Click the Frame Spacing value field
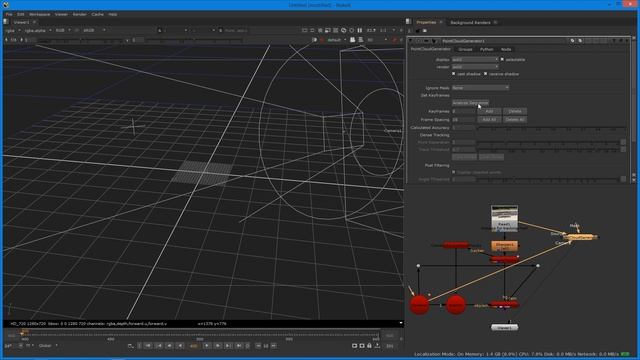Screen dimensions: 640x360 click(463, 120)
